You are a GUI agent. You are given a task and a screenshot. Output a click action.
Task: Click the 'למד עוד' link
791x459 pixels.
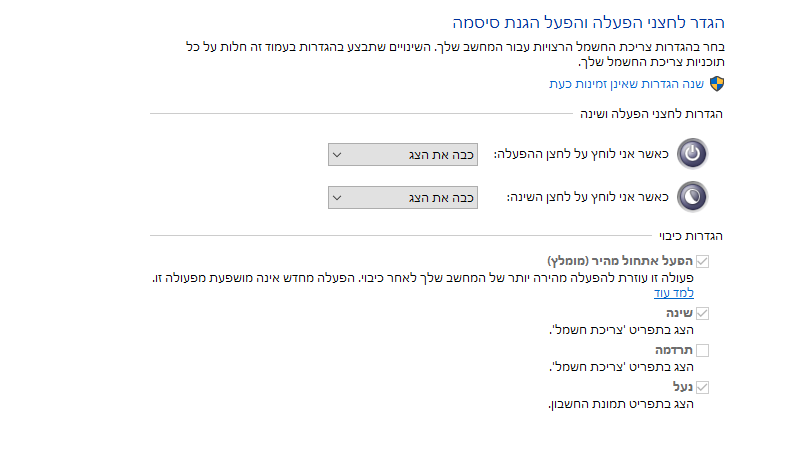coord(674,293)
